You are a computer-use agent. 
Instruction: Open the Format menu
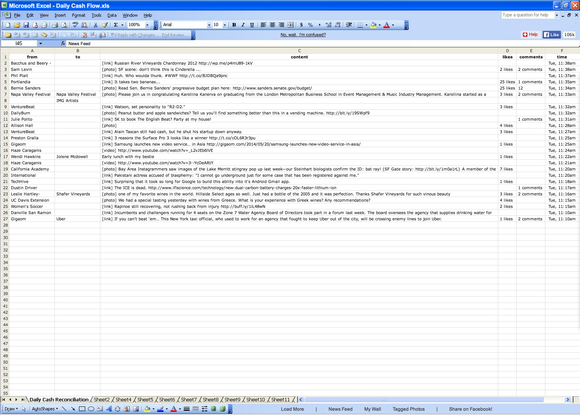click(78, 15)
